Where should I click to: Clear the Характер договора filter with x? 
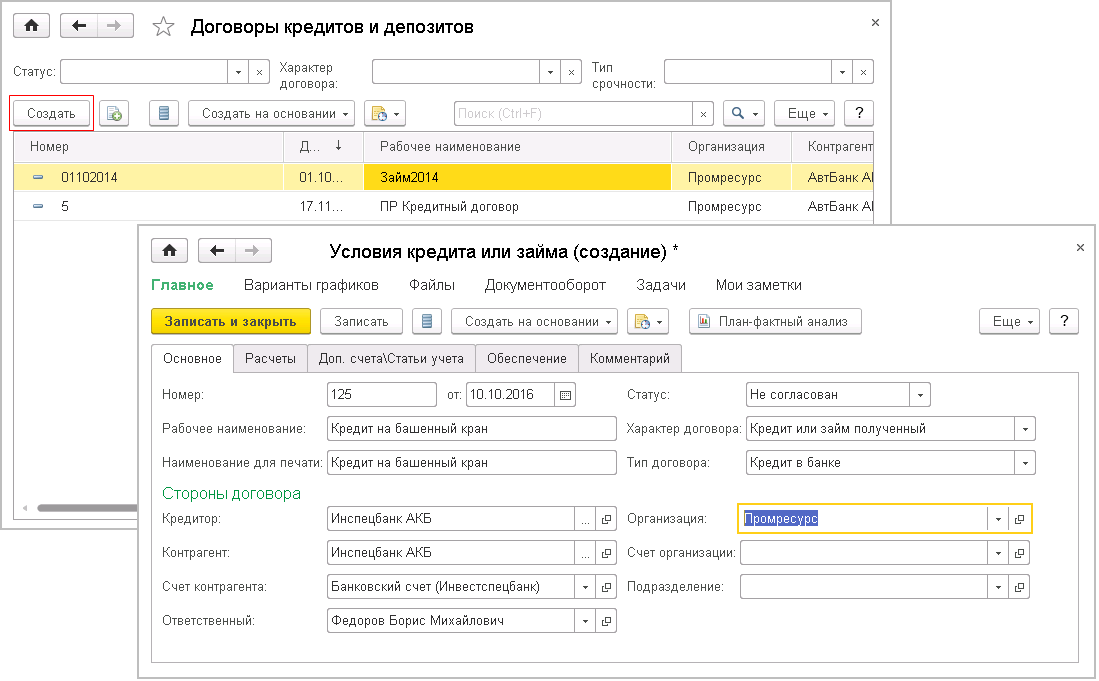[571, 72]
